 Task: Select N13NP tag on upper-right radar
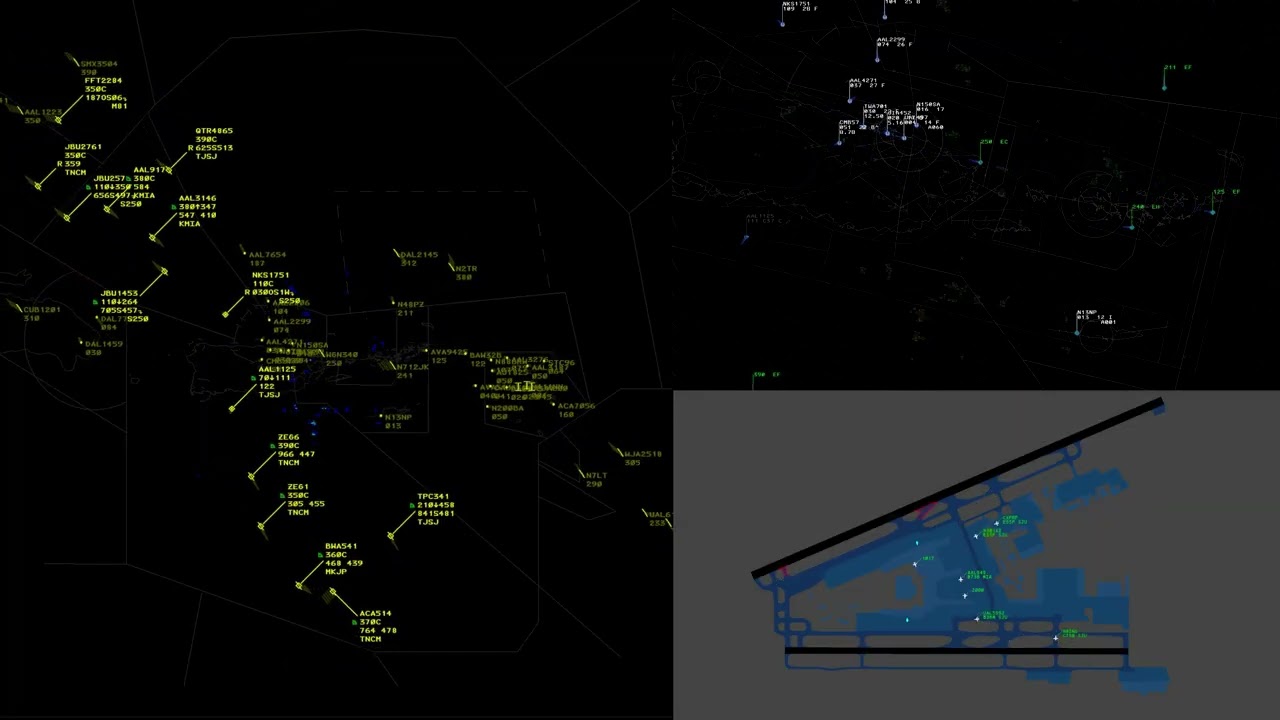click(1095, 317)
